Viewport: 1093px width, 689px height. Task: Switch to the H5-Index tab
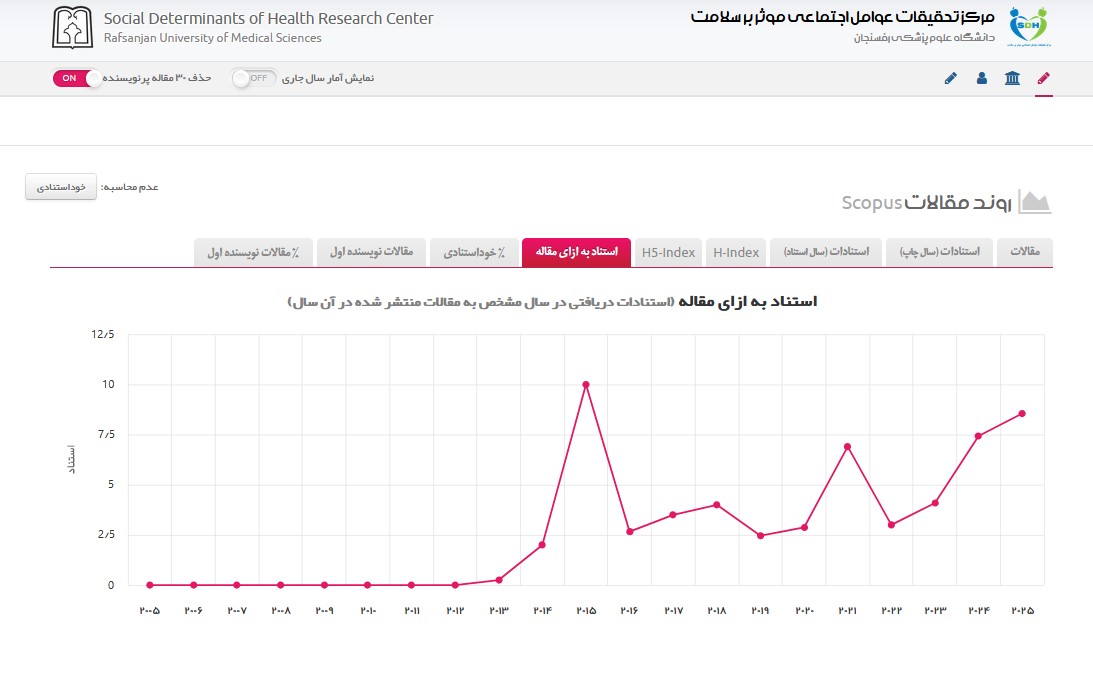coord(668,252)
